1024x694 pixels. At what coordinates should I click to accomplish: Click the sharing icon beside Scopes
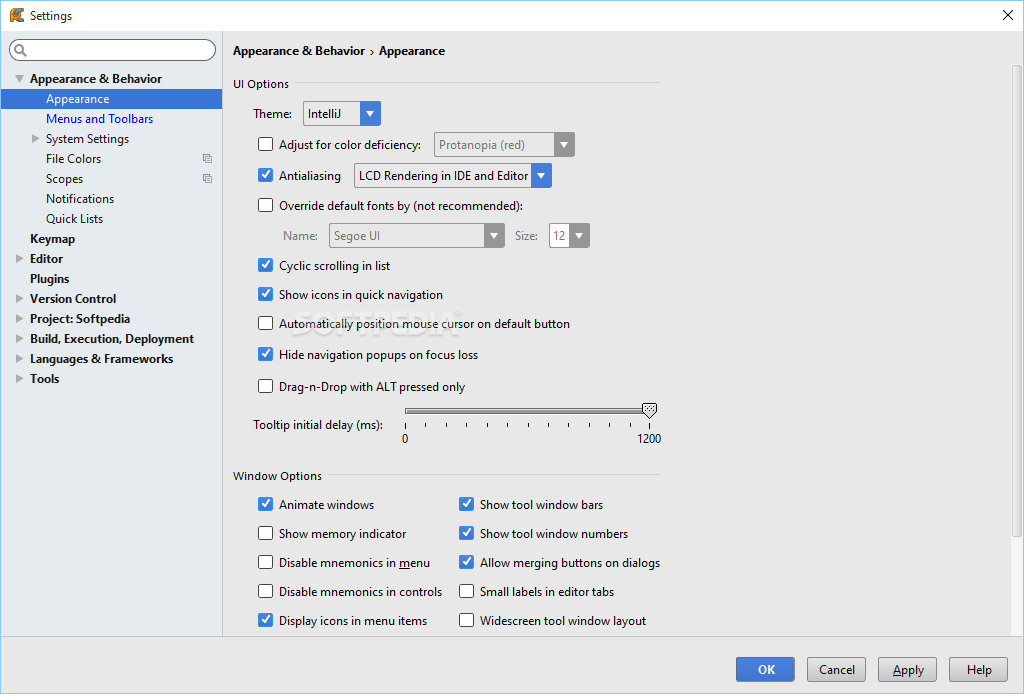coord(207,178)
